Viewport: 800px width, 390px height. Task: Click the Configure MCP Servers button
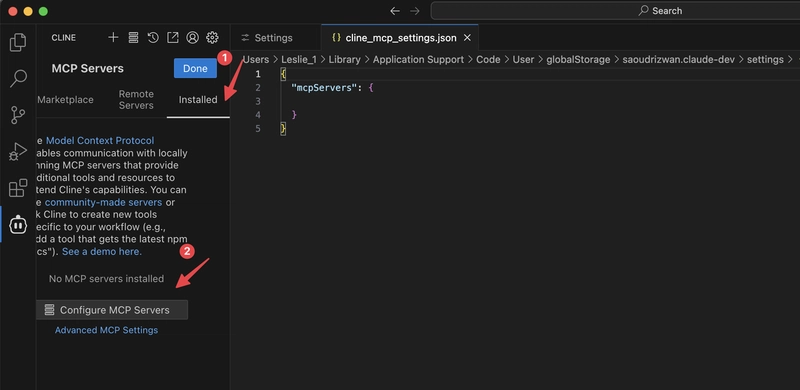[112, 310]
